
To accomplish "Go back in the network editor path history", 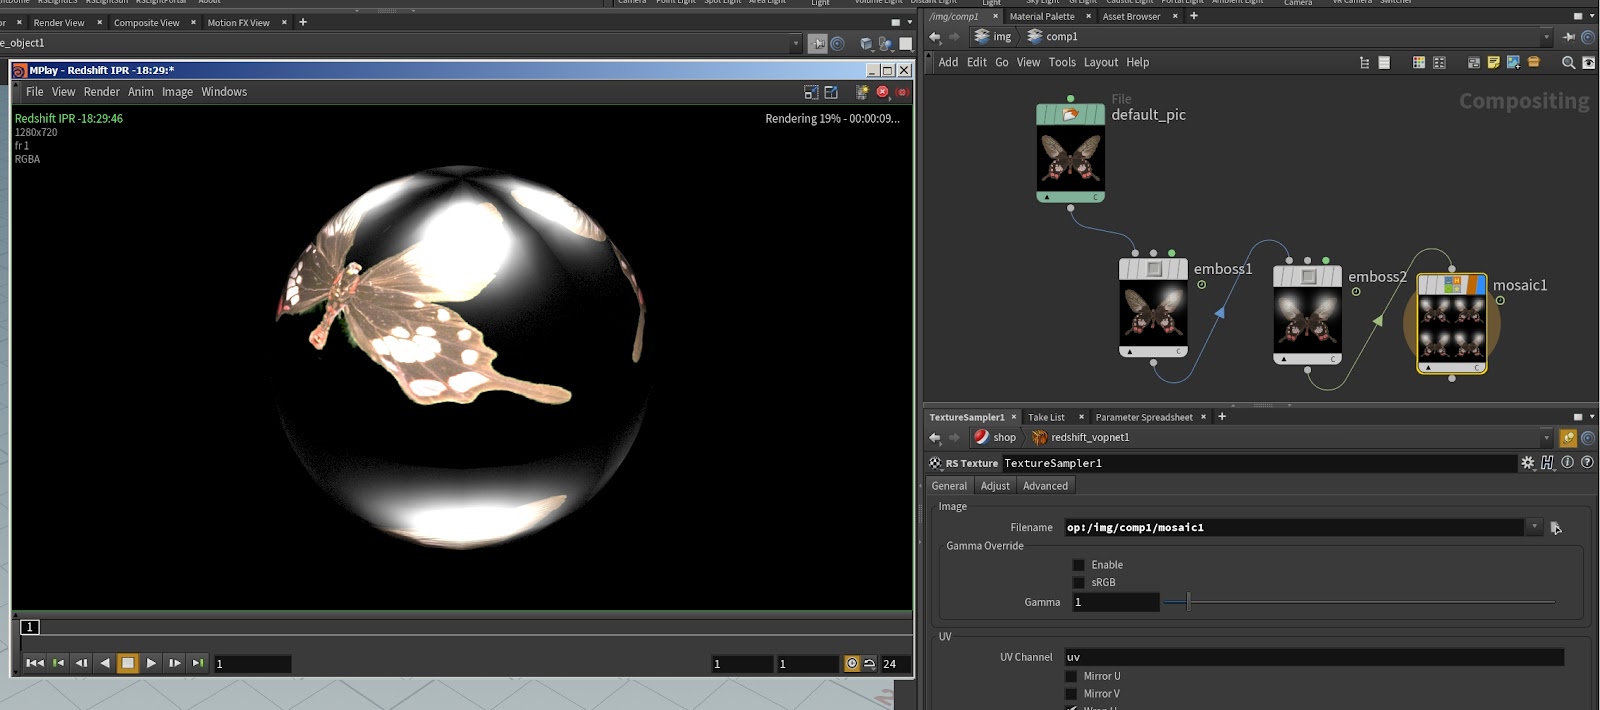I will pos(935,37).
